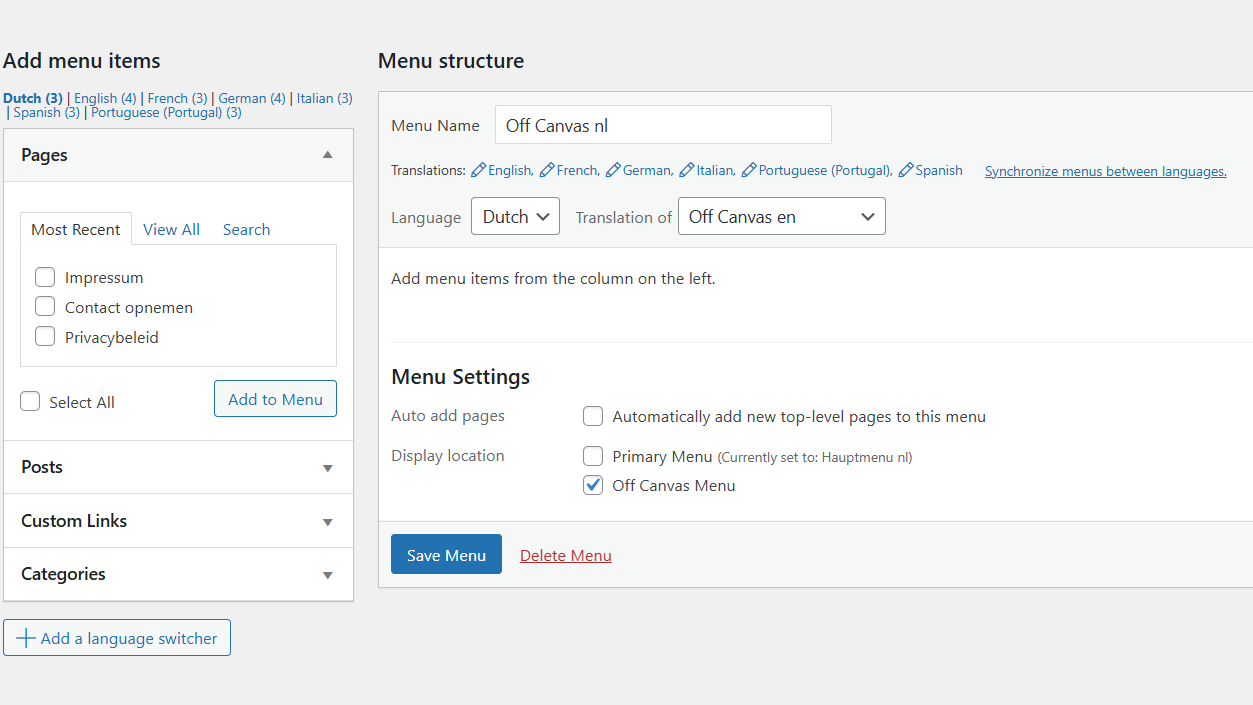Filter items by English (4)

(x=105, y=98)
